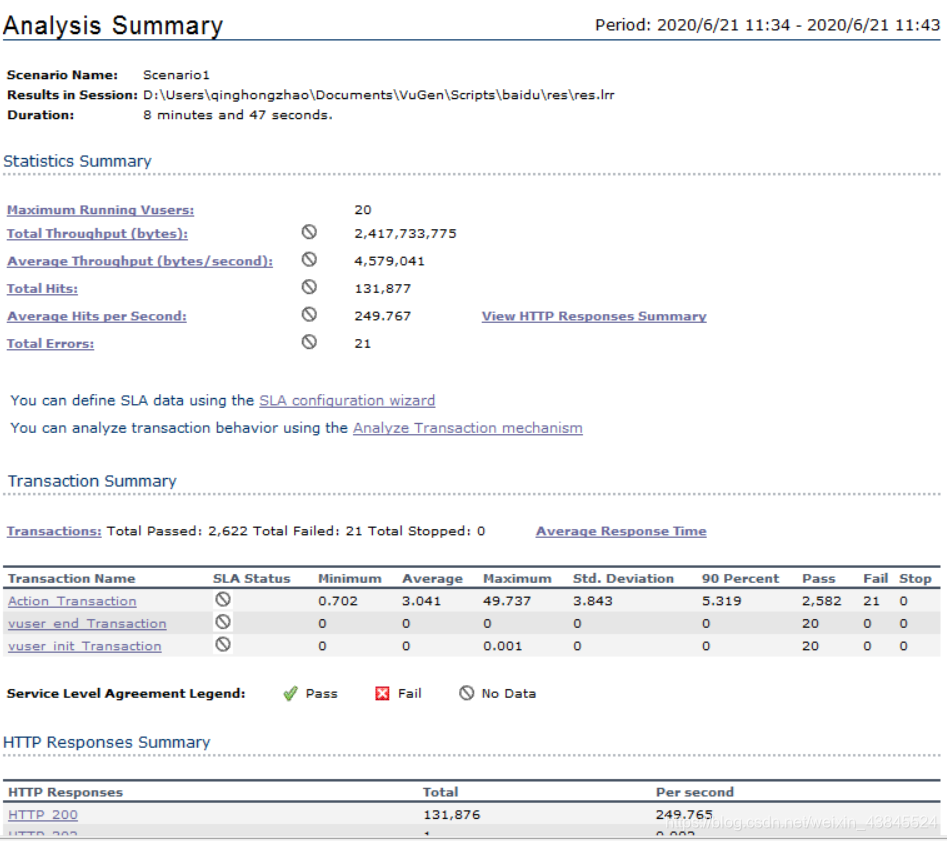Click No Data icon beside Total Errors

tap(309, 342)
